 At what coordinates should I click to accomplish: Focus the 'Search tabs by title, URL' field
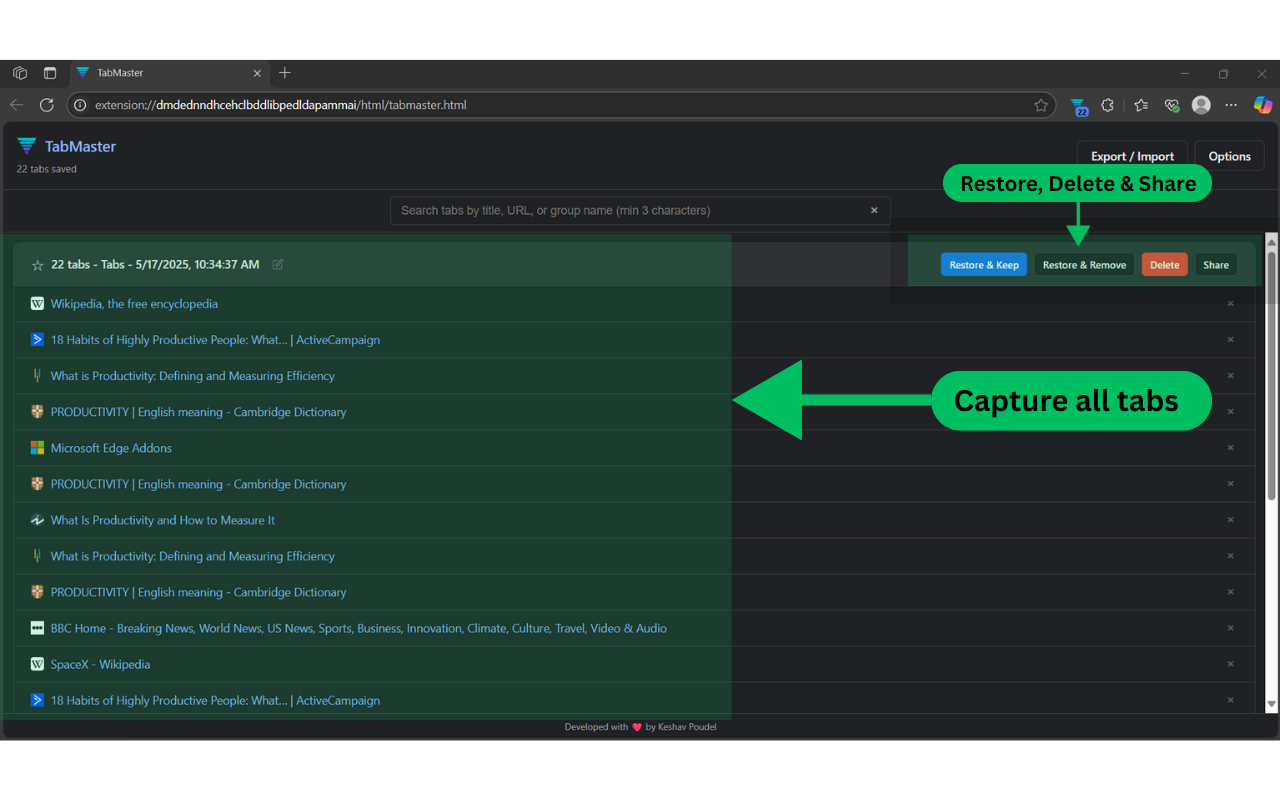pos(640,210)
